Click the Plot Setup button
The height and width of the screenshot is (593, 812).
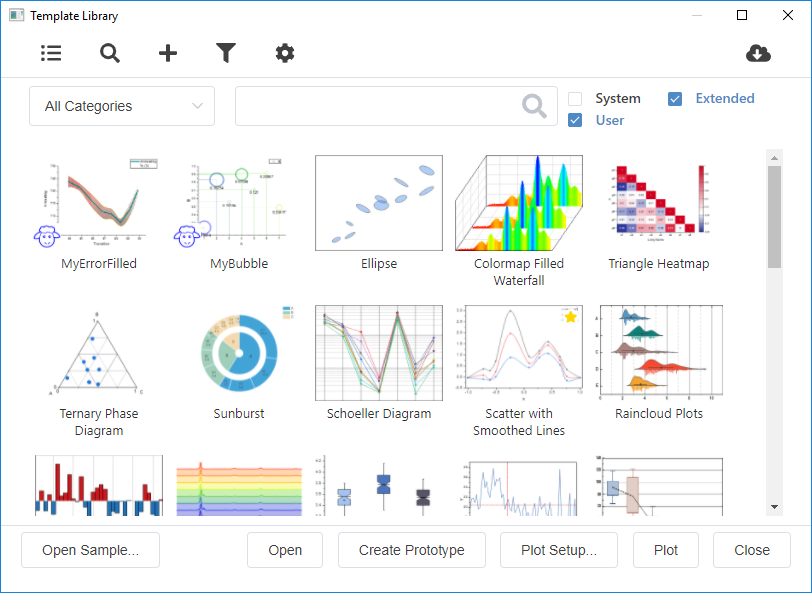coord(558,550)
